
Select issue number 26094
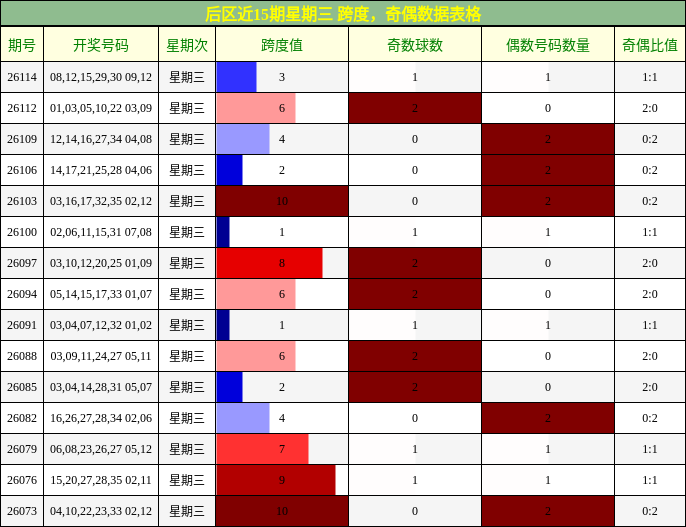[x=22, y=294]
